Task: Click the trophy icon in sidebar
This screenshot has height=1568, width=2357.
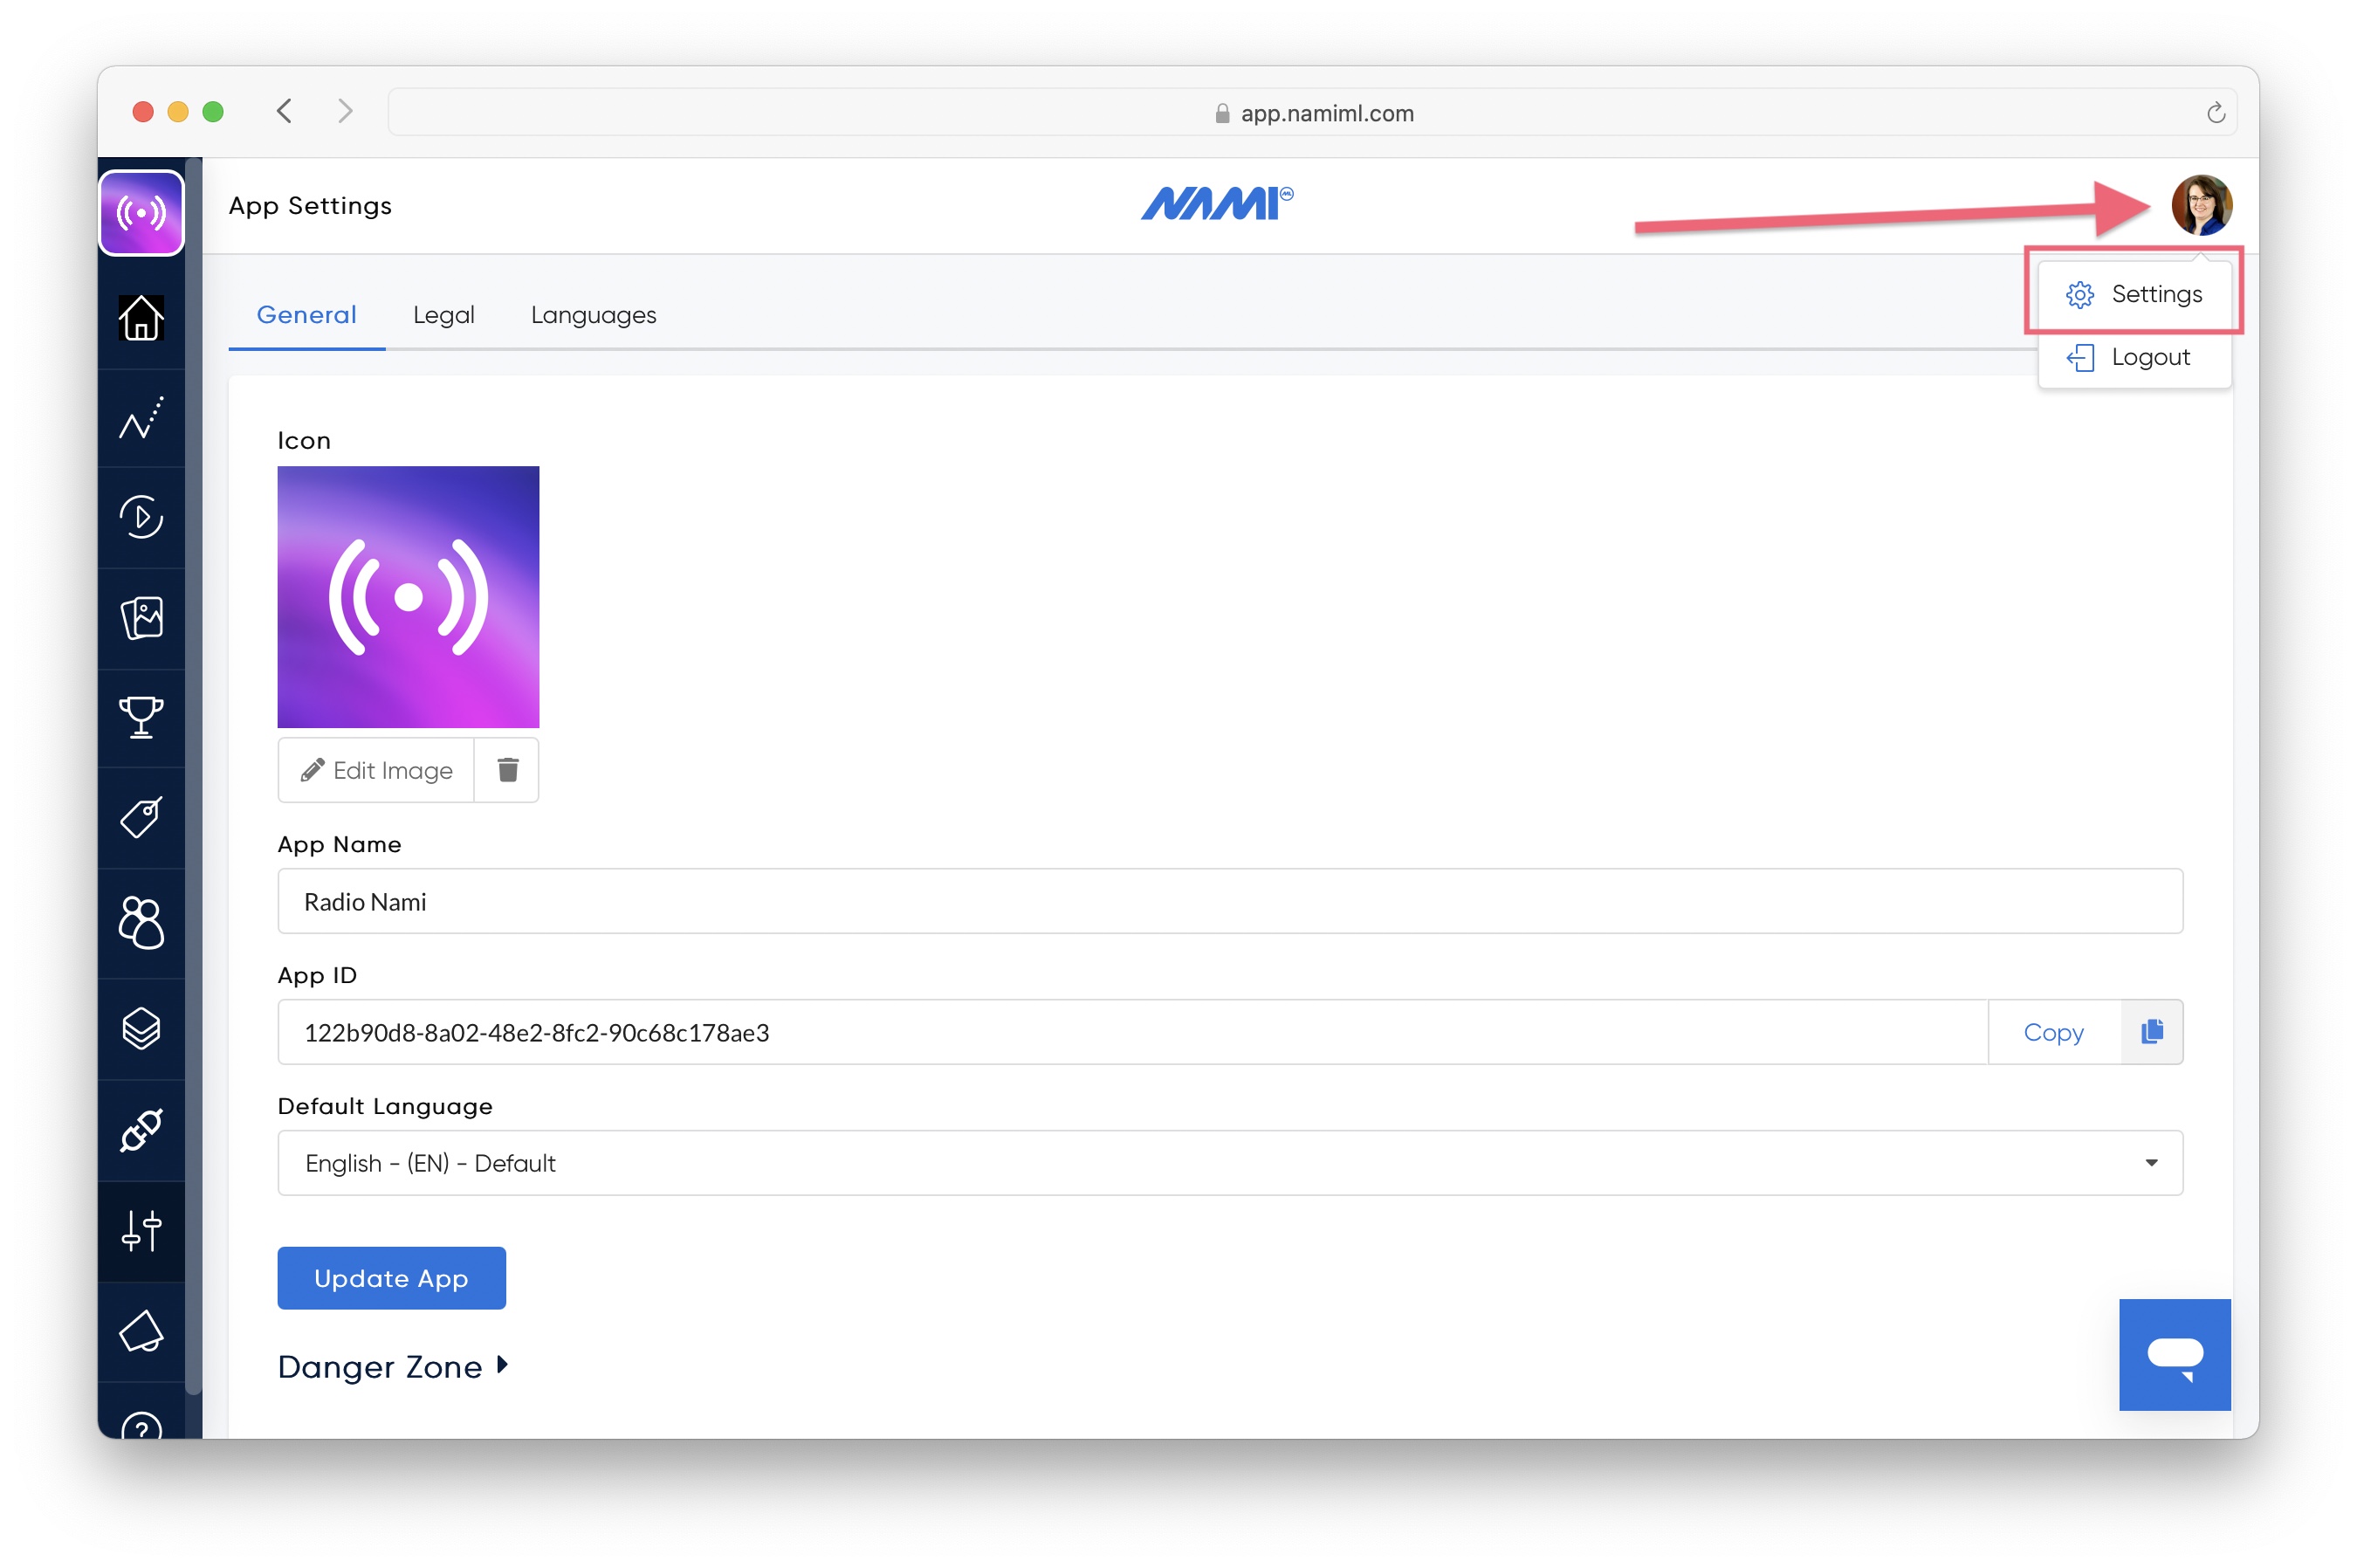Action: coord(141,717)
